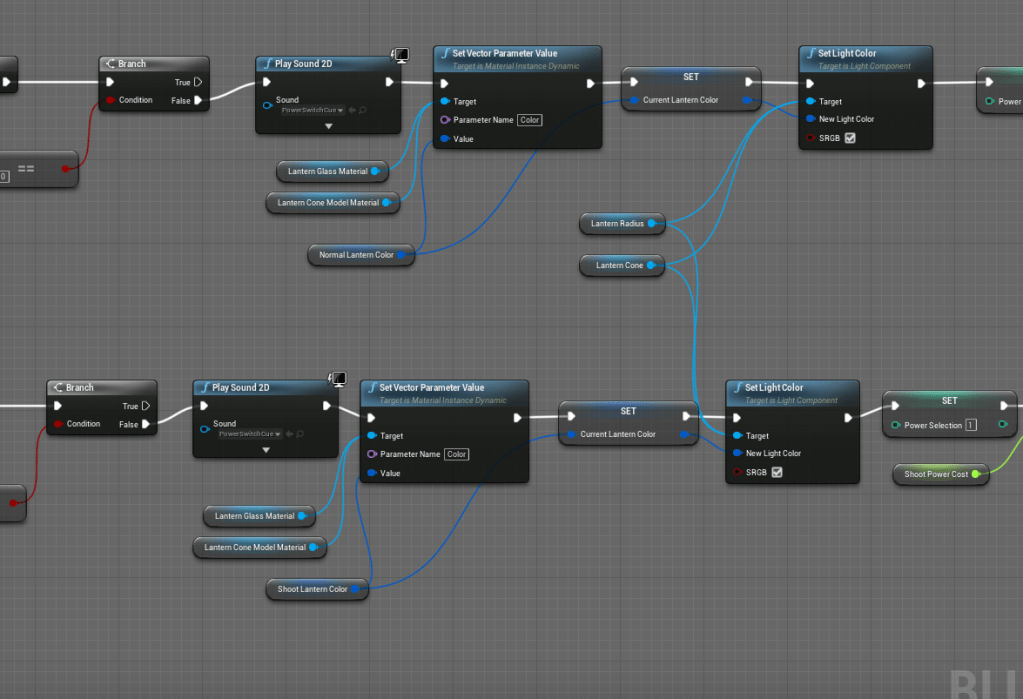
Task: Click the browse magnifier icon in the lower Play Sound 2D node
Action: [299, 434]
